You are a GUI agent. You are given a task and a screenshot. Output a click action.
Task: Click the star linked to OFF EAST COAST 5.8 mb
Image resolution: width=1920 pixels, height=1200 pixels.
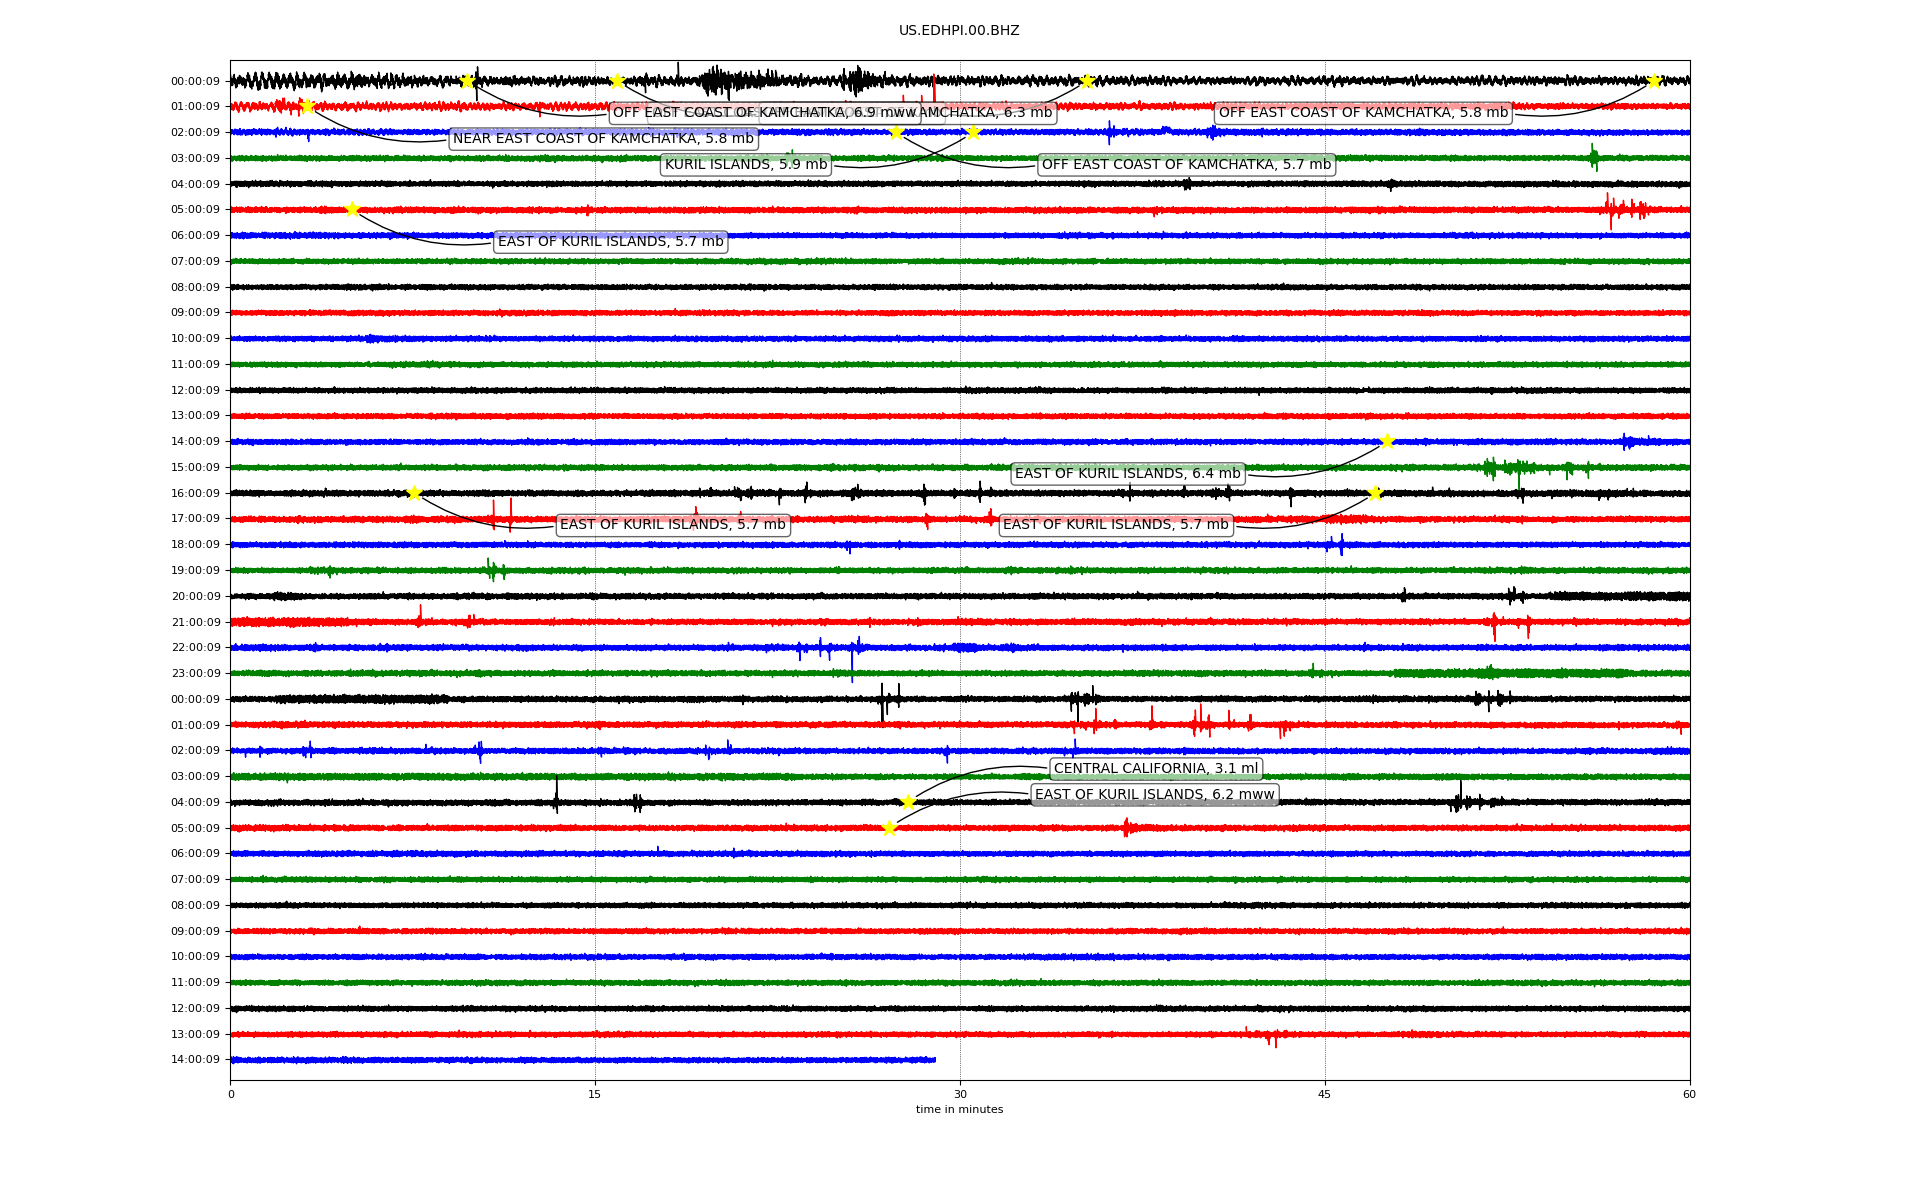click(x=1654, y=81)
